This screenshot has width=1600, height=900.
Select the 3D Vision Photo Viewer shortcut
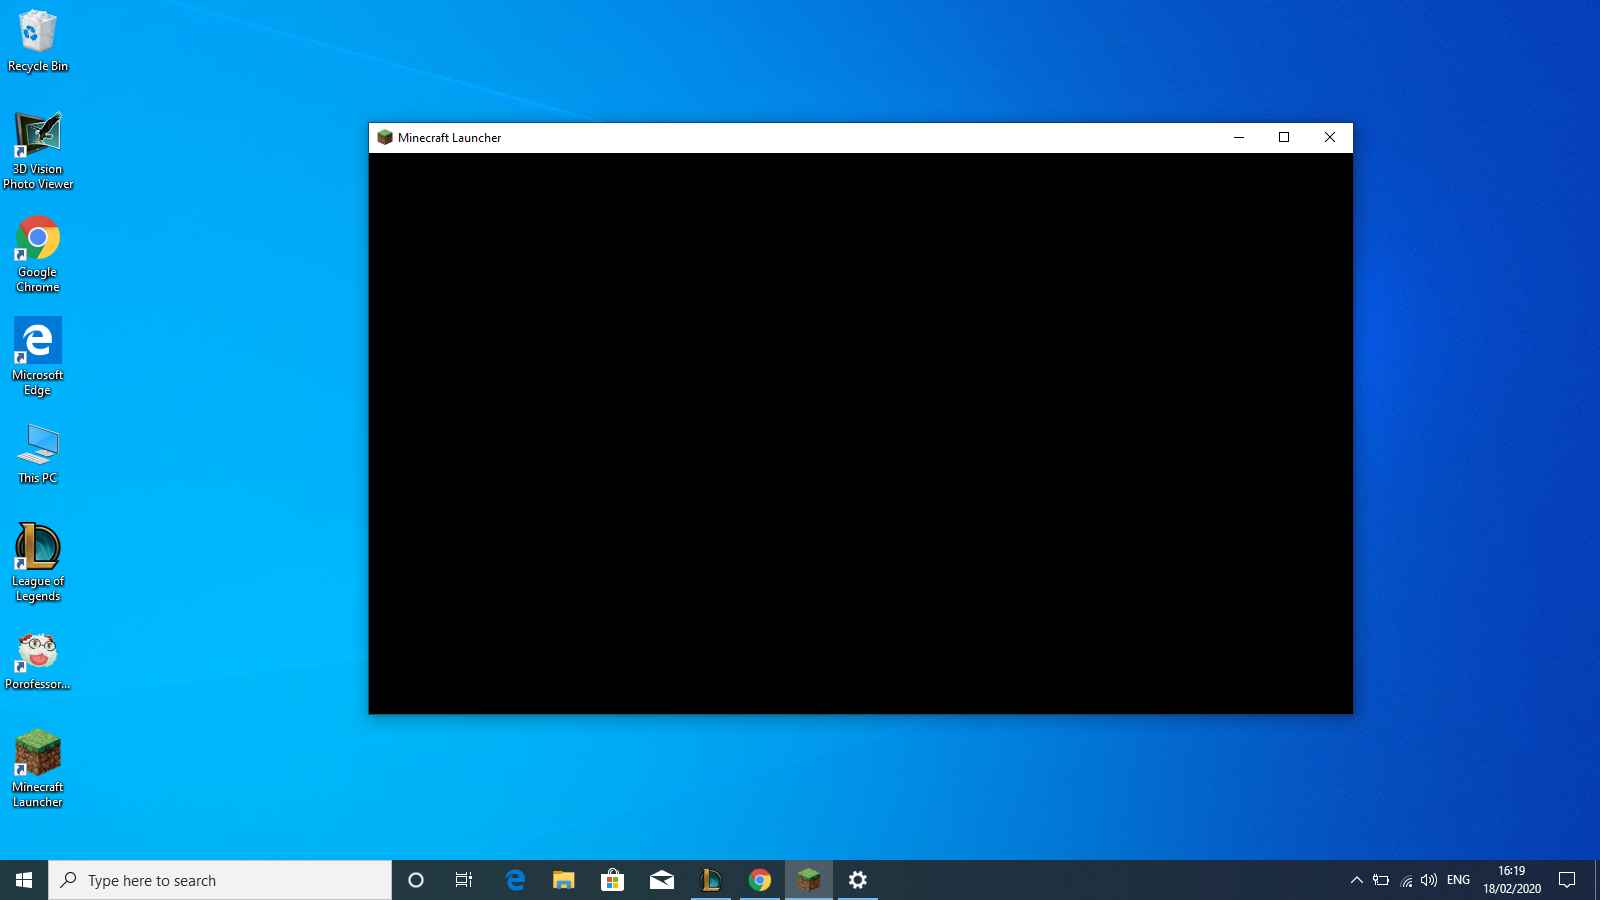(38, 150)
